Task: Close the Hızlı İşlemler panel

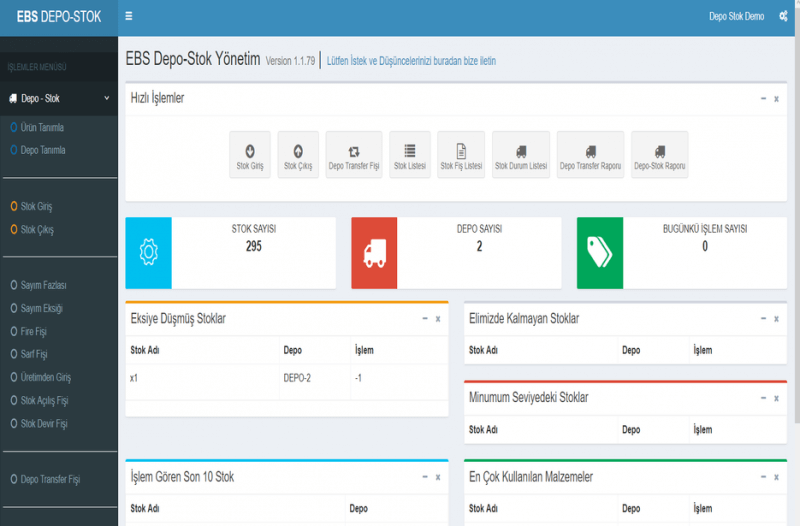Action: (x=776, y=99)
